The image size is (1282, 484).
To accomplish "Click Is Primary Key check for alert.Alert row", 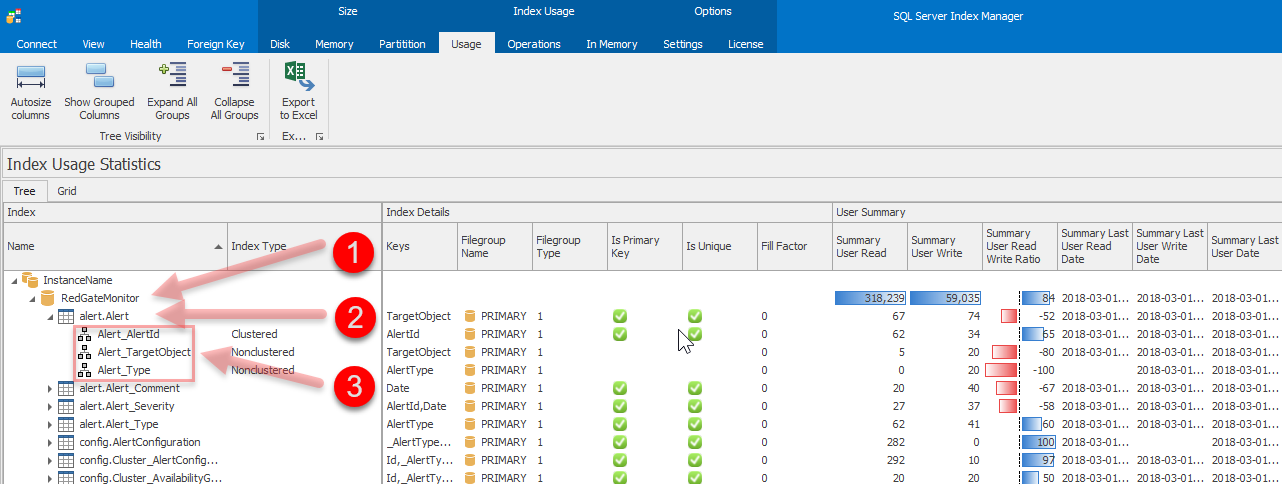I will point(620,316).
